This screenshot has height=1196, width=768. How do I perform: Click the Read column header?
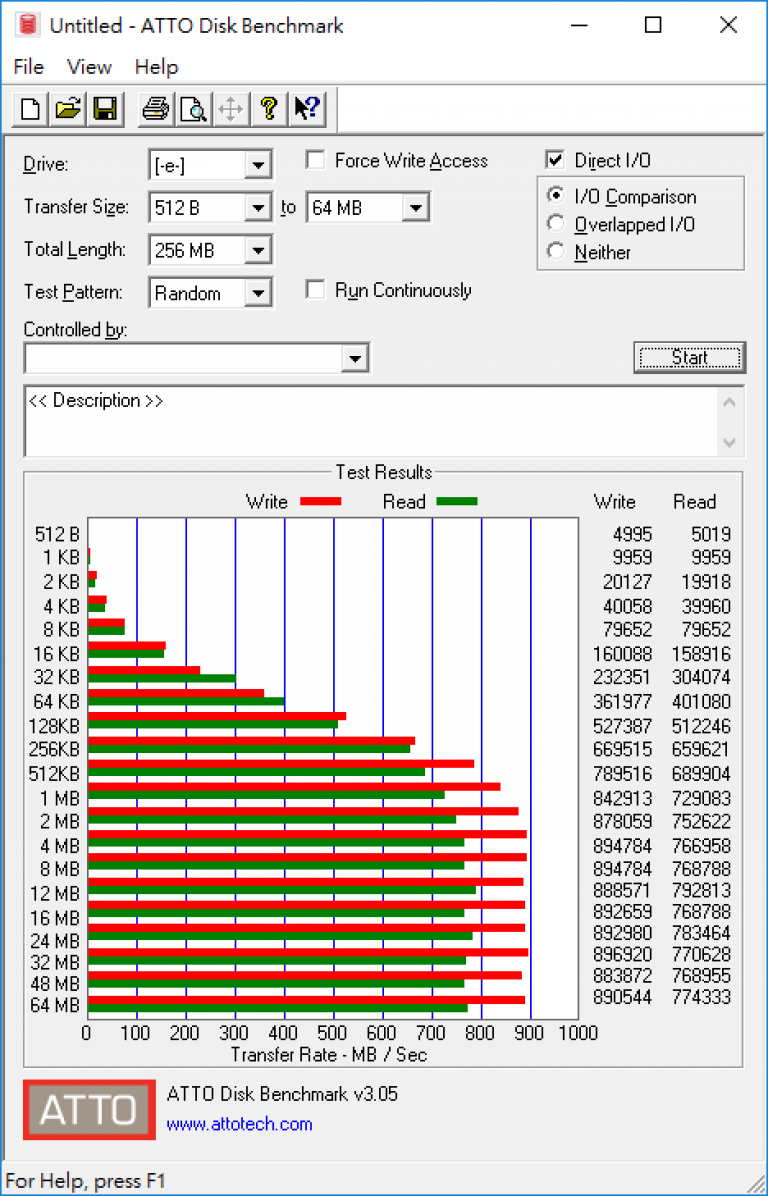coord(695,502)
